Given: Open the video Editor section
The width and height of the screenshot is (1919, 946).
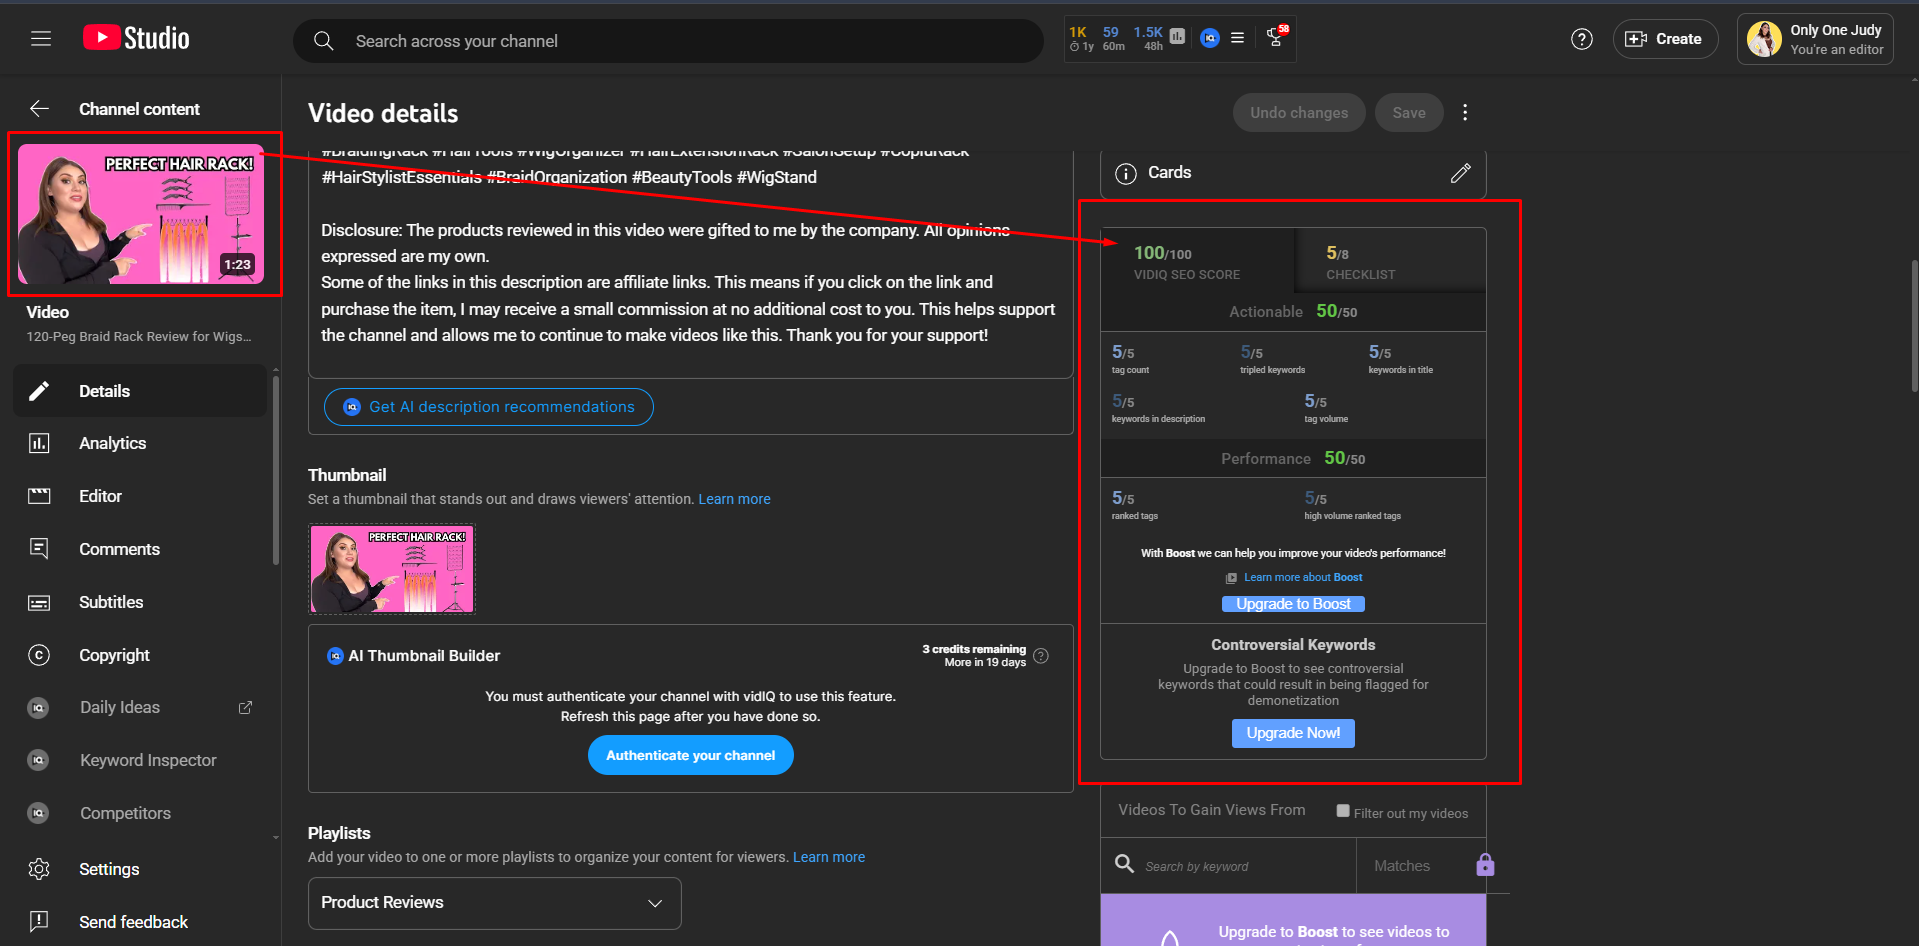Looking at the screenshot, I should [x=140, y=496].
